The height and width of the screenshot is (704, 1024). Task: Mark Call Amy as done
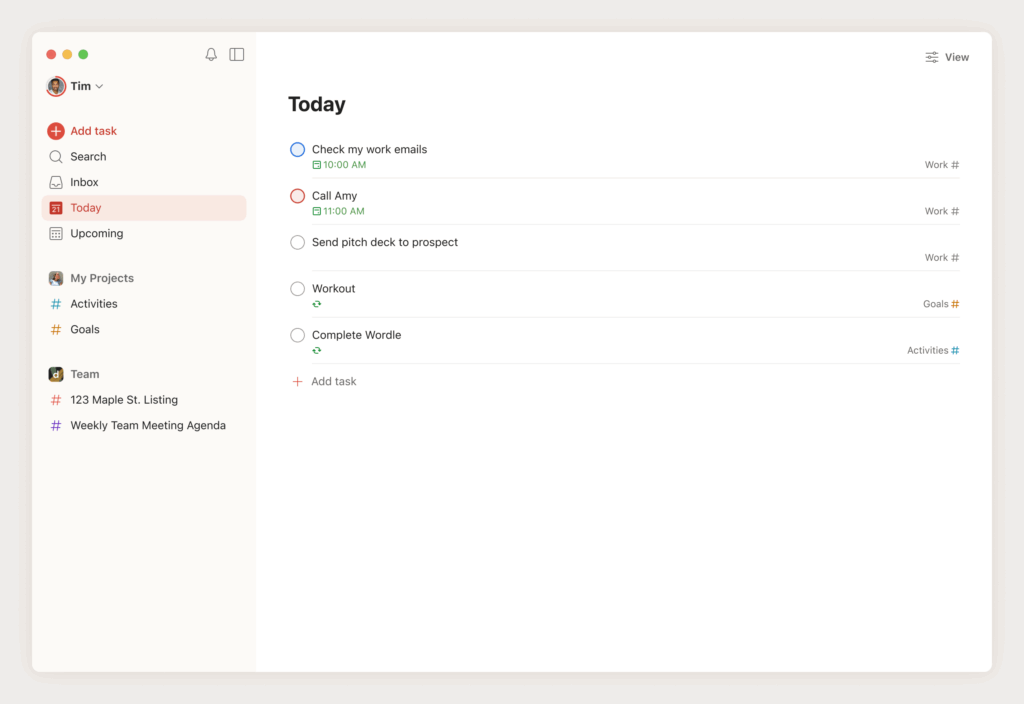[297, 196]
